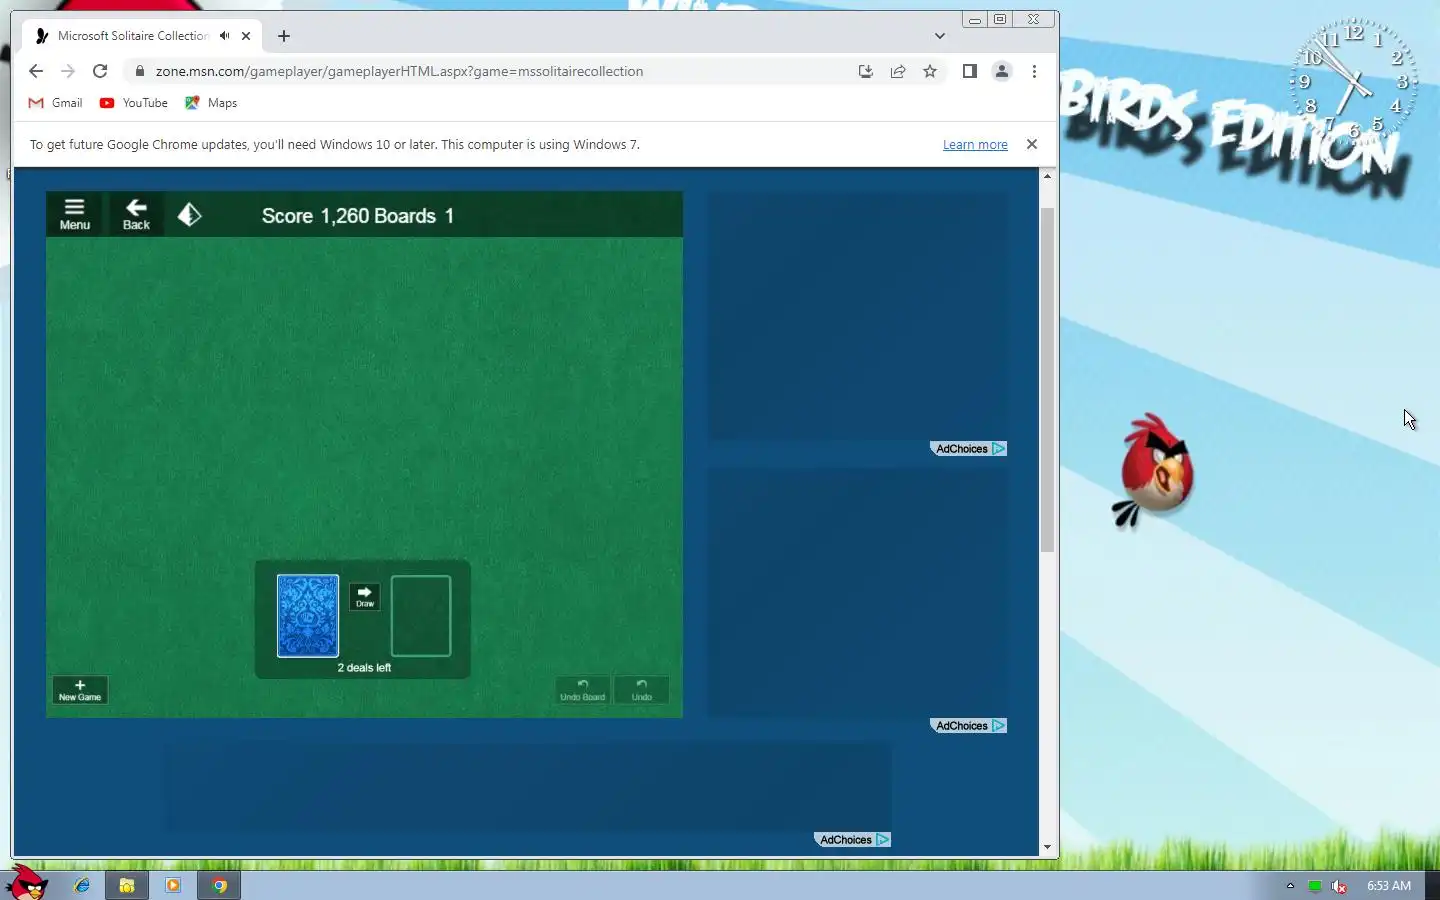This screenshot has width=1440, height=900.
Task: Open Maps bookmark
Action: click(211, 103)
